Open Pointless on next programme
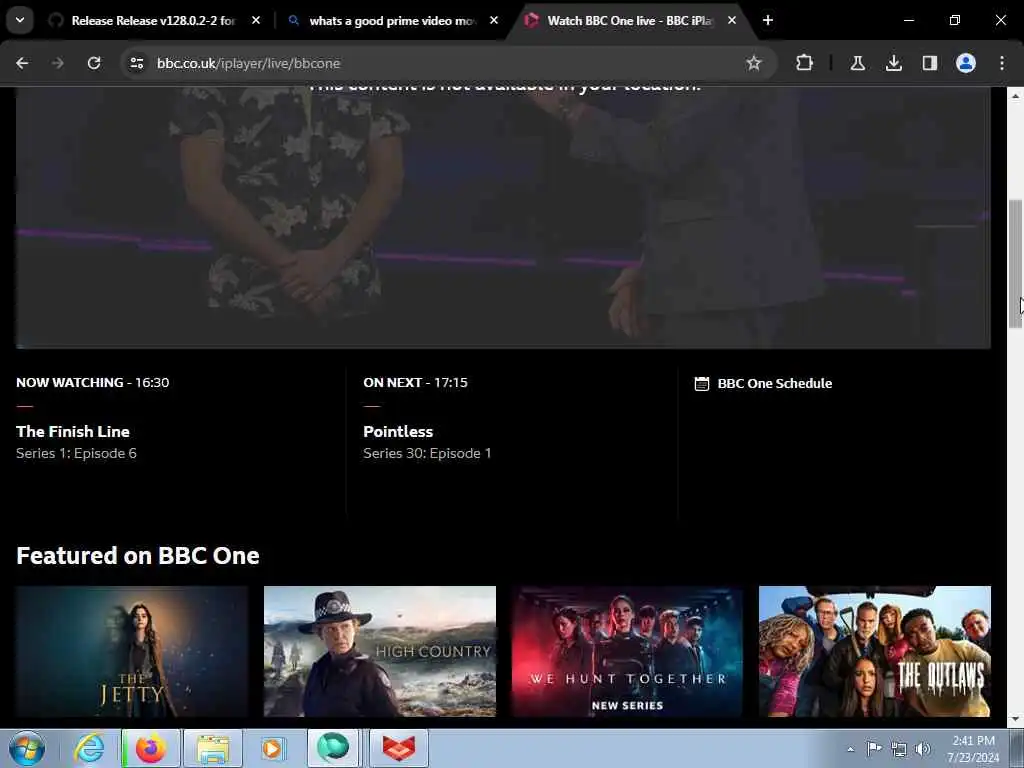 click(398, 432)
